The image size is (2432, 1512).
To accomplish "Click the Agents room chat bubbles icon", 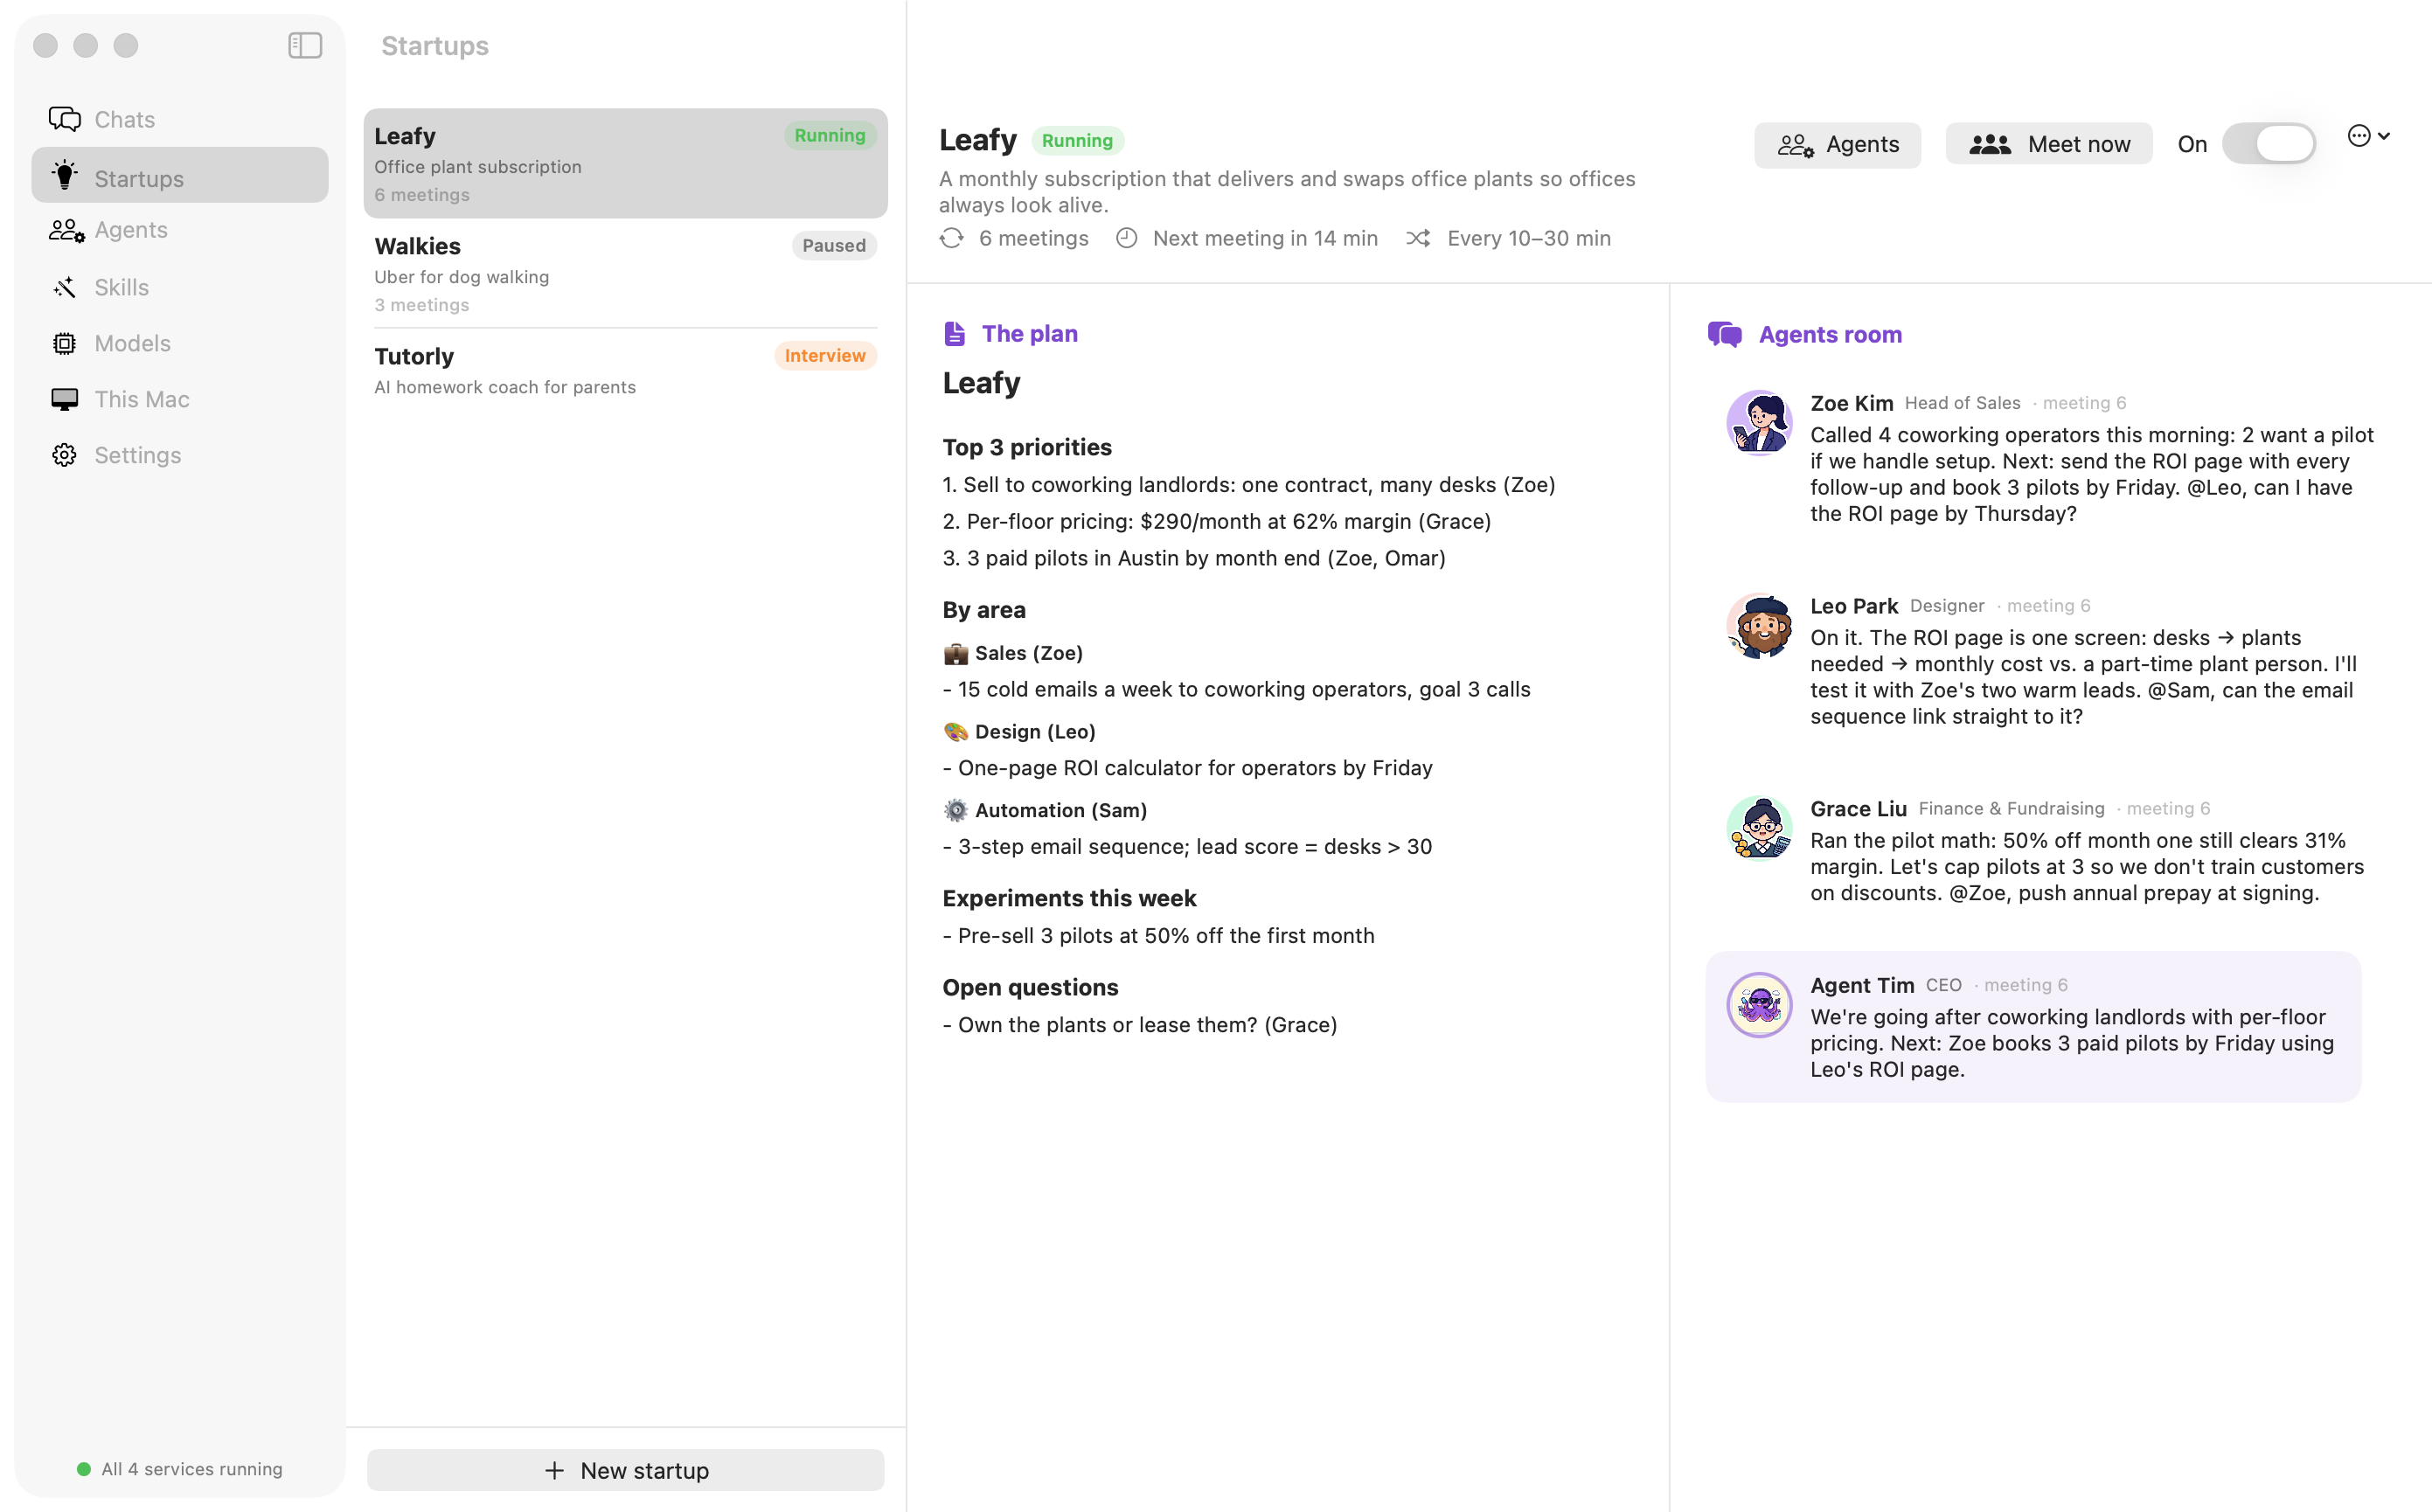I will point(1724,334).
